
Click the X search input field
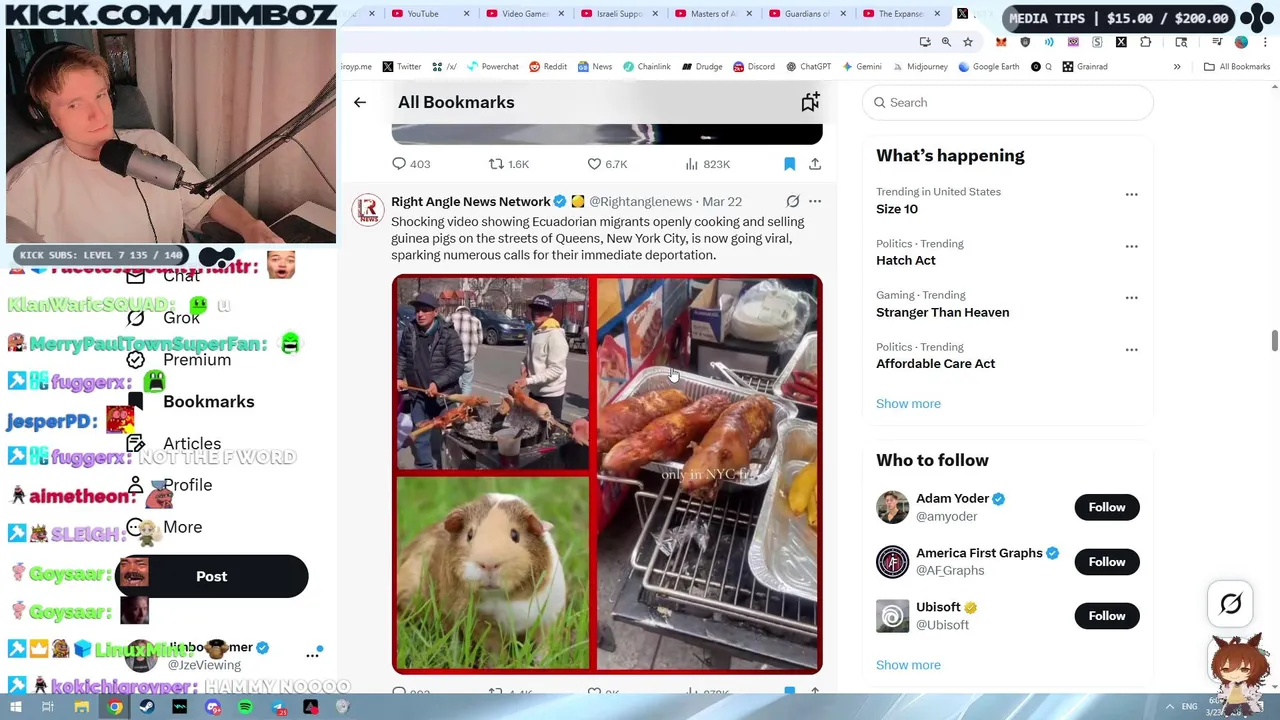pos(1007,102)
